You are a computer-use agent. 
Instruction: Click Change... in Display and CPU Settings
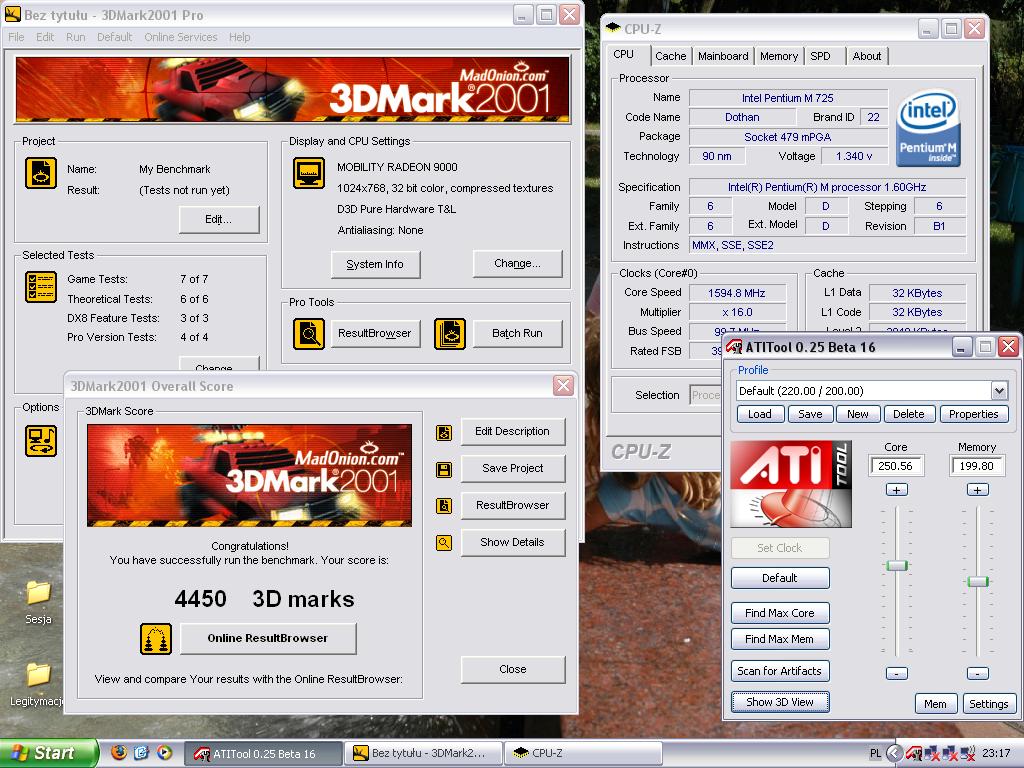tap(517, 264)
